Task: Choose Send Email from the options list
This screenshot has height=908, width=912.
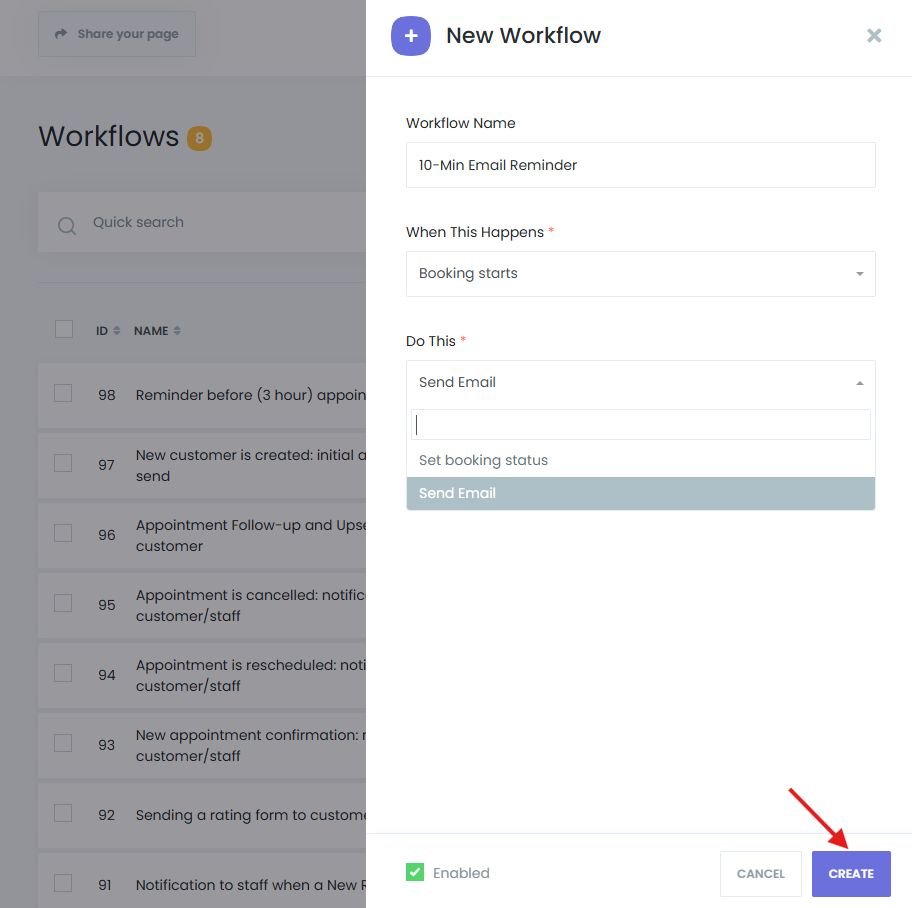Action: point(457,492)
